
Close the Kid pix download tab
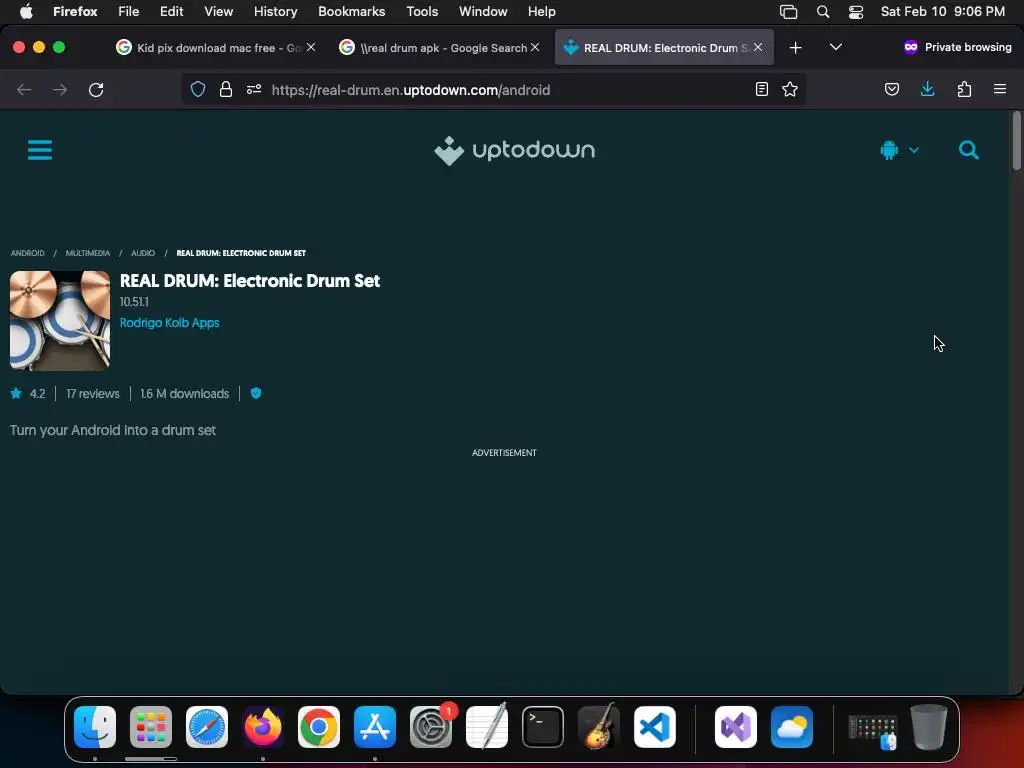311,47
